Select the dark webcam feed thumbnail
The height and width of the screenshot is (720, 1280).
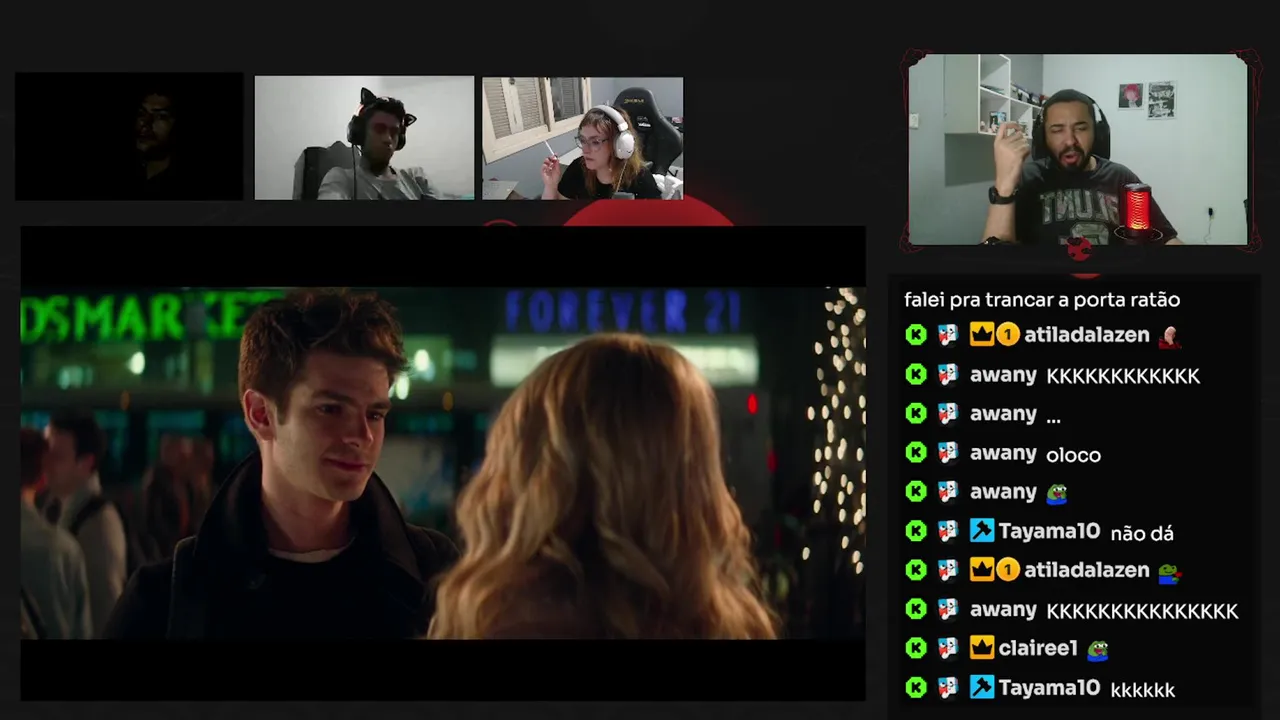(129, 136)
